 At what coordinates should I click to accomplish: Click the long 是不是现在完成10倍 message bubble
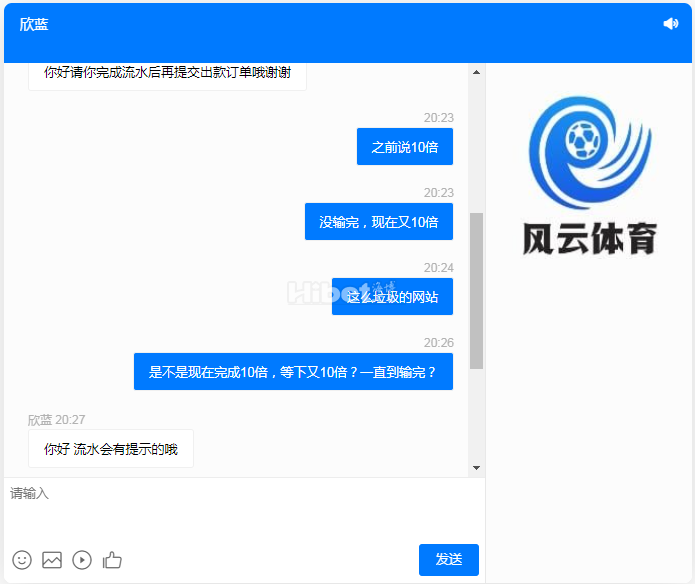coord(292,372)
